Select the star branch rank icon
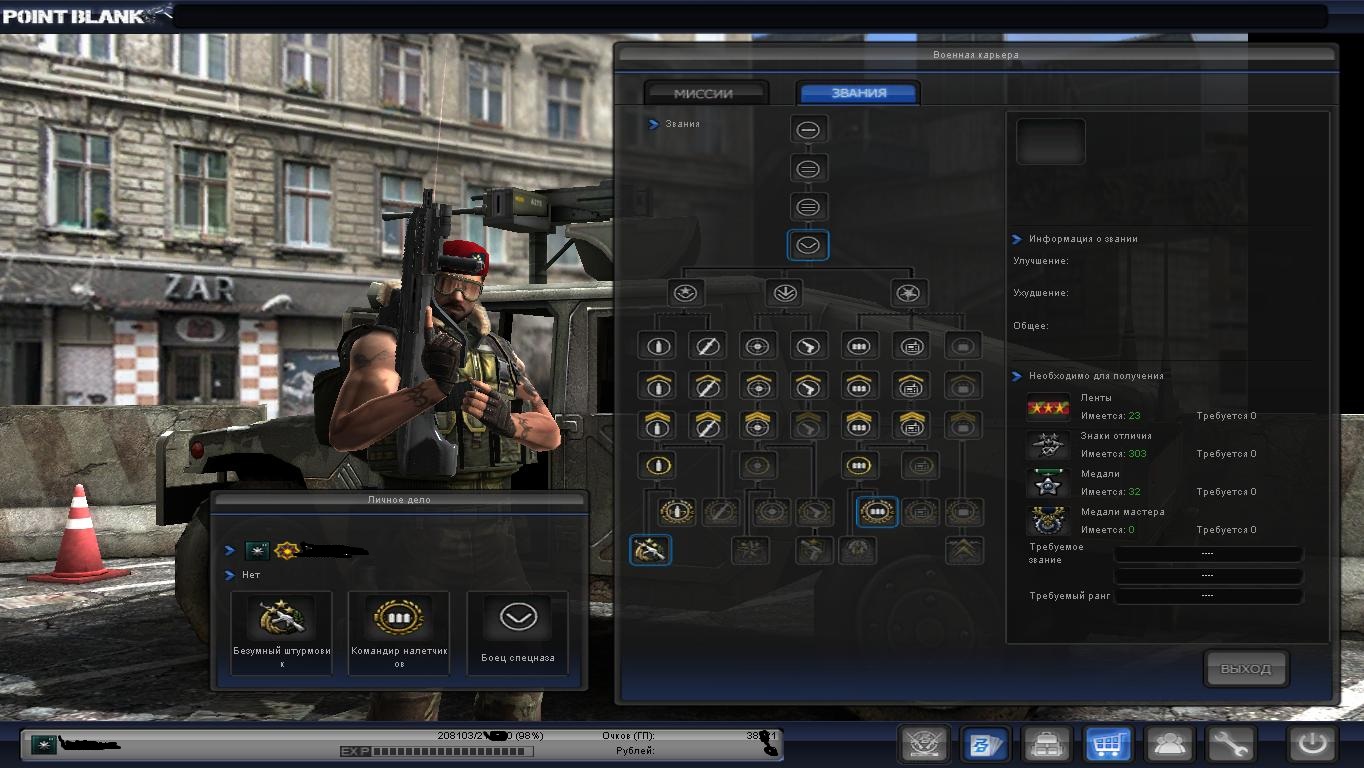 point(686,293)
